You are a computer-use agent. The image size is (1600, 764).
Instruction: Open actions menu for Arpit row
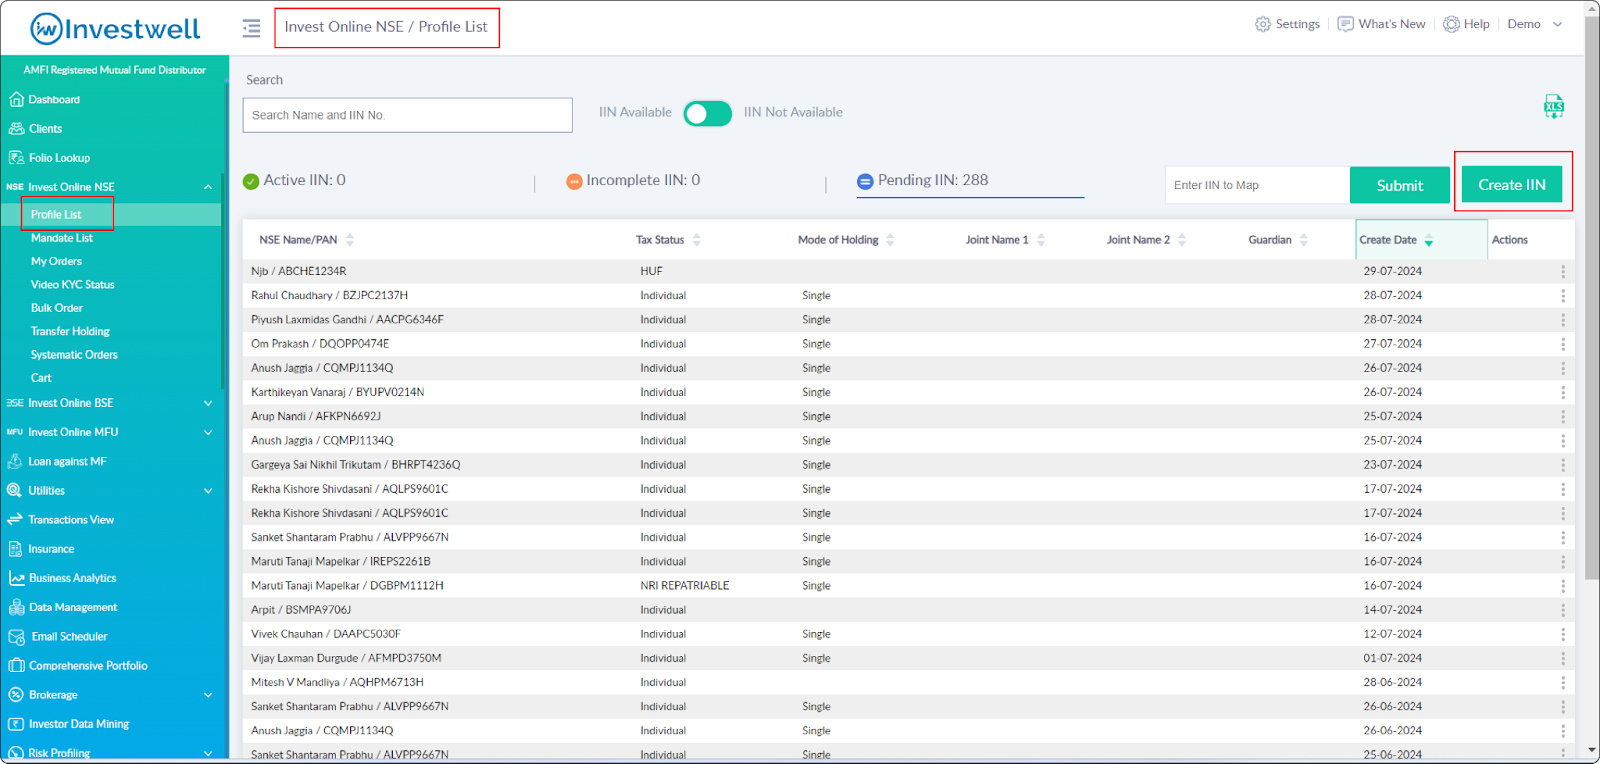1563,610
